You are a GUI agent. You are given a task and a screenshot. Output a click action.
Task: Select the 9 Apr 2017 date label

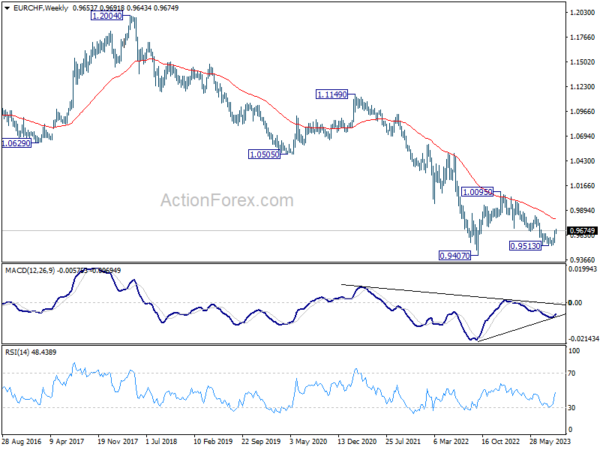67,441
